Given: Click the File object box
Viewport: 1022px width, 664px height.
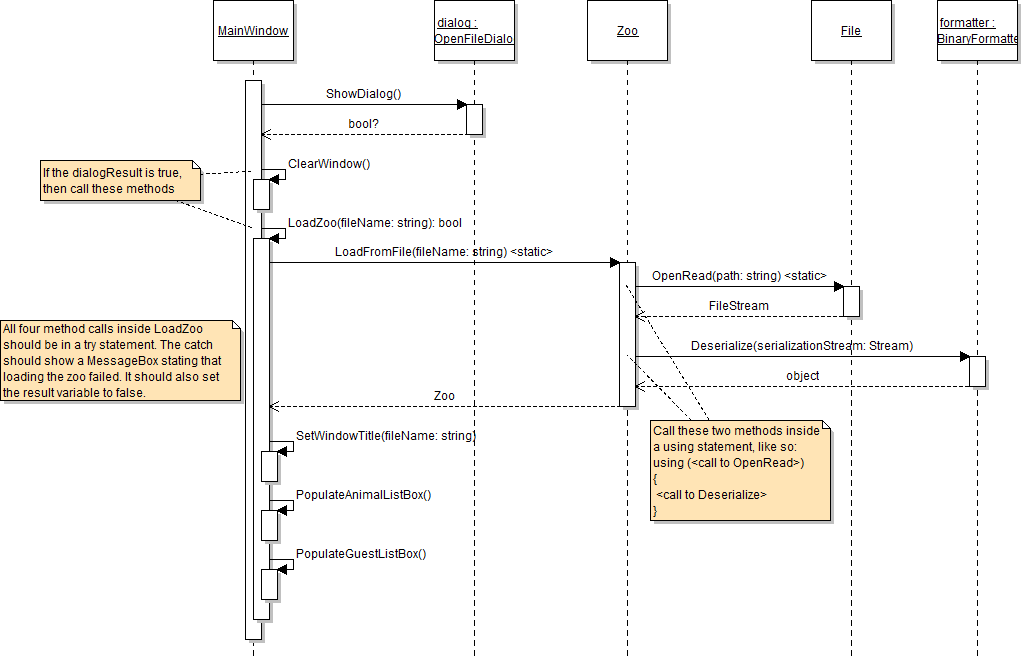Looking at the screenshot, I should 850,31.
